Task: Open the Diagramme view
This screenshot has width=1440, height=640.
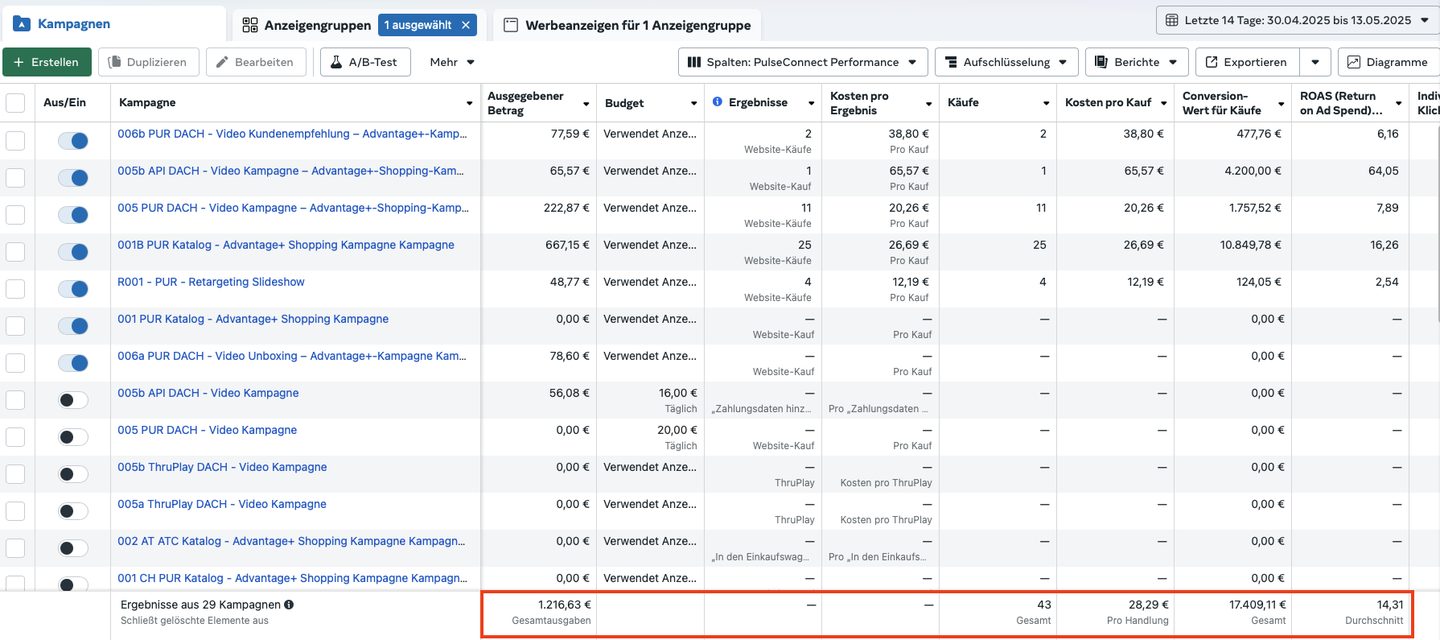Action: coord(1388,62)
